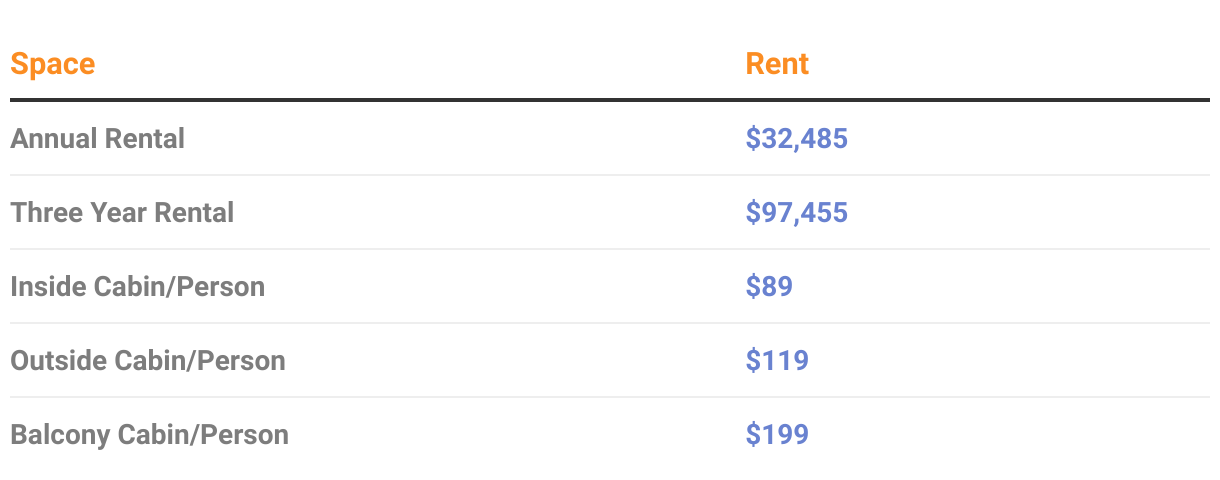
Task: Click the thick dark line under the headers
Action: pyautogui.click(x=610, y=100)
